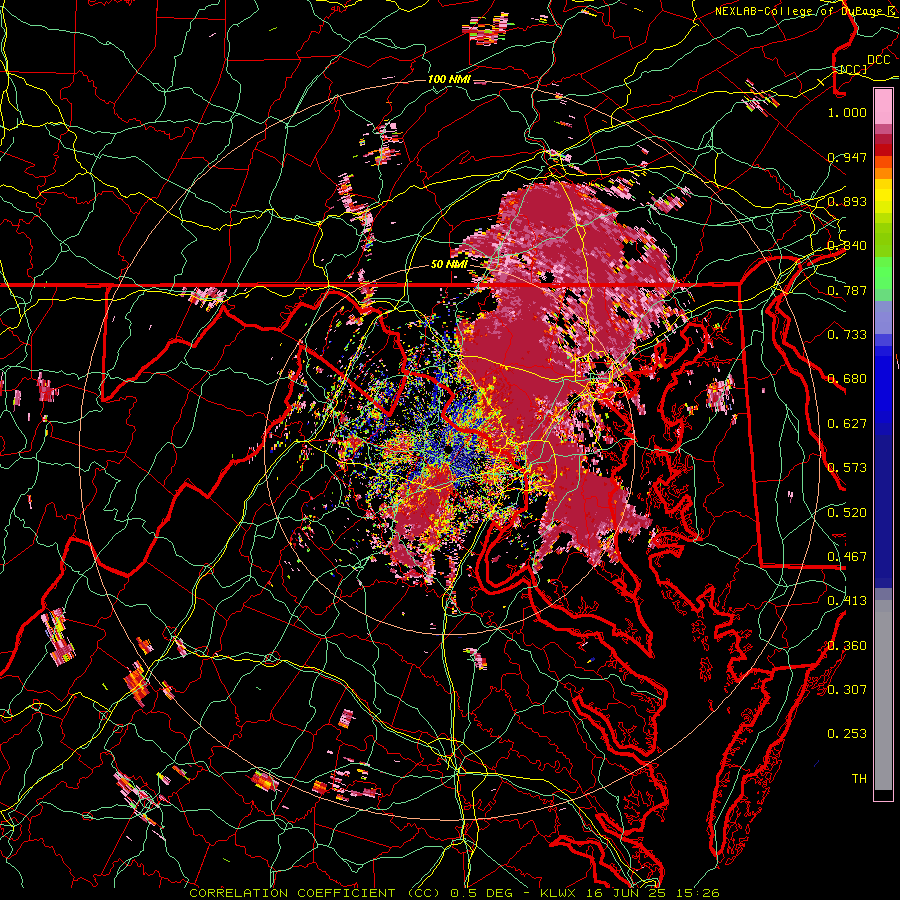Select the 0.360 scale value
900x900 pixels.
click(847, 646)
